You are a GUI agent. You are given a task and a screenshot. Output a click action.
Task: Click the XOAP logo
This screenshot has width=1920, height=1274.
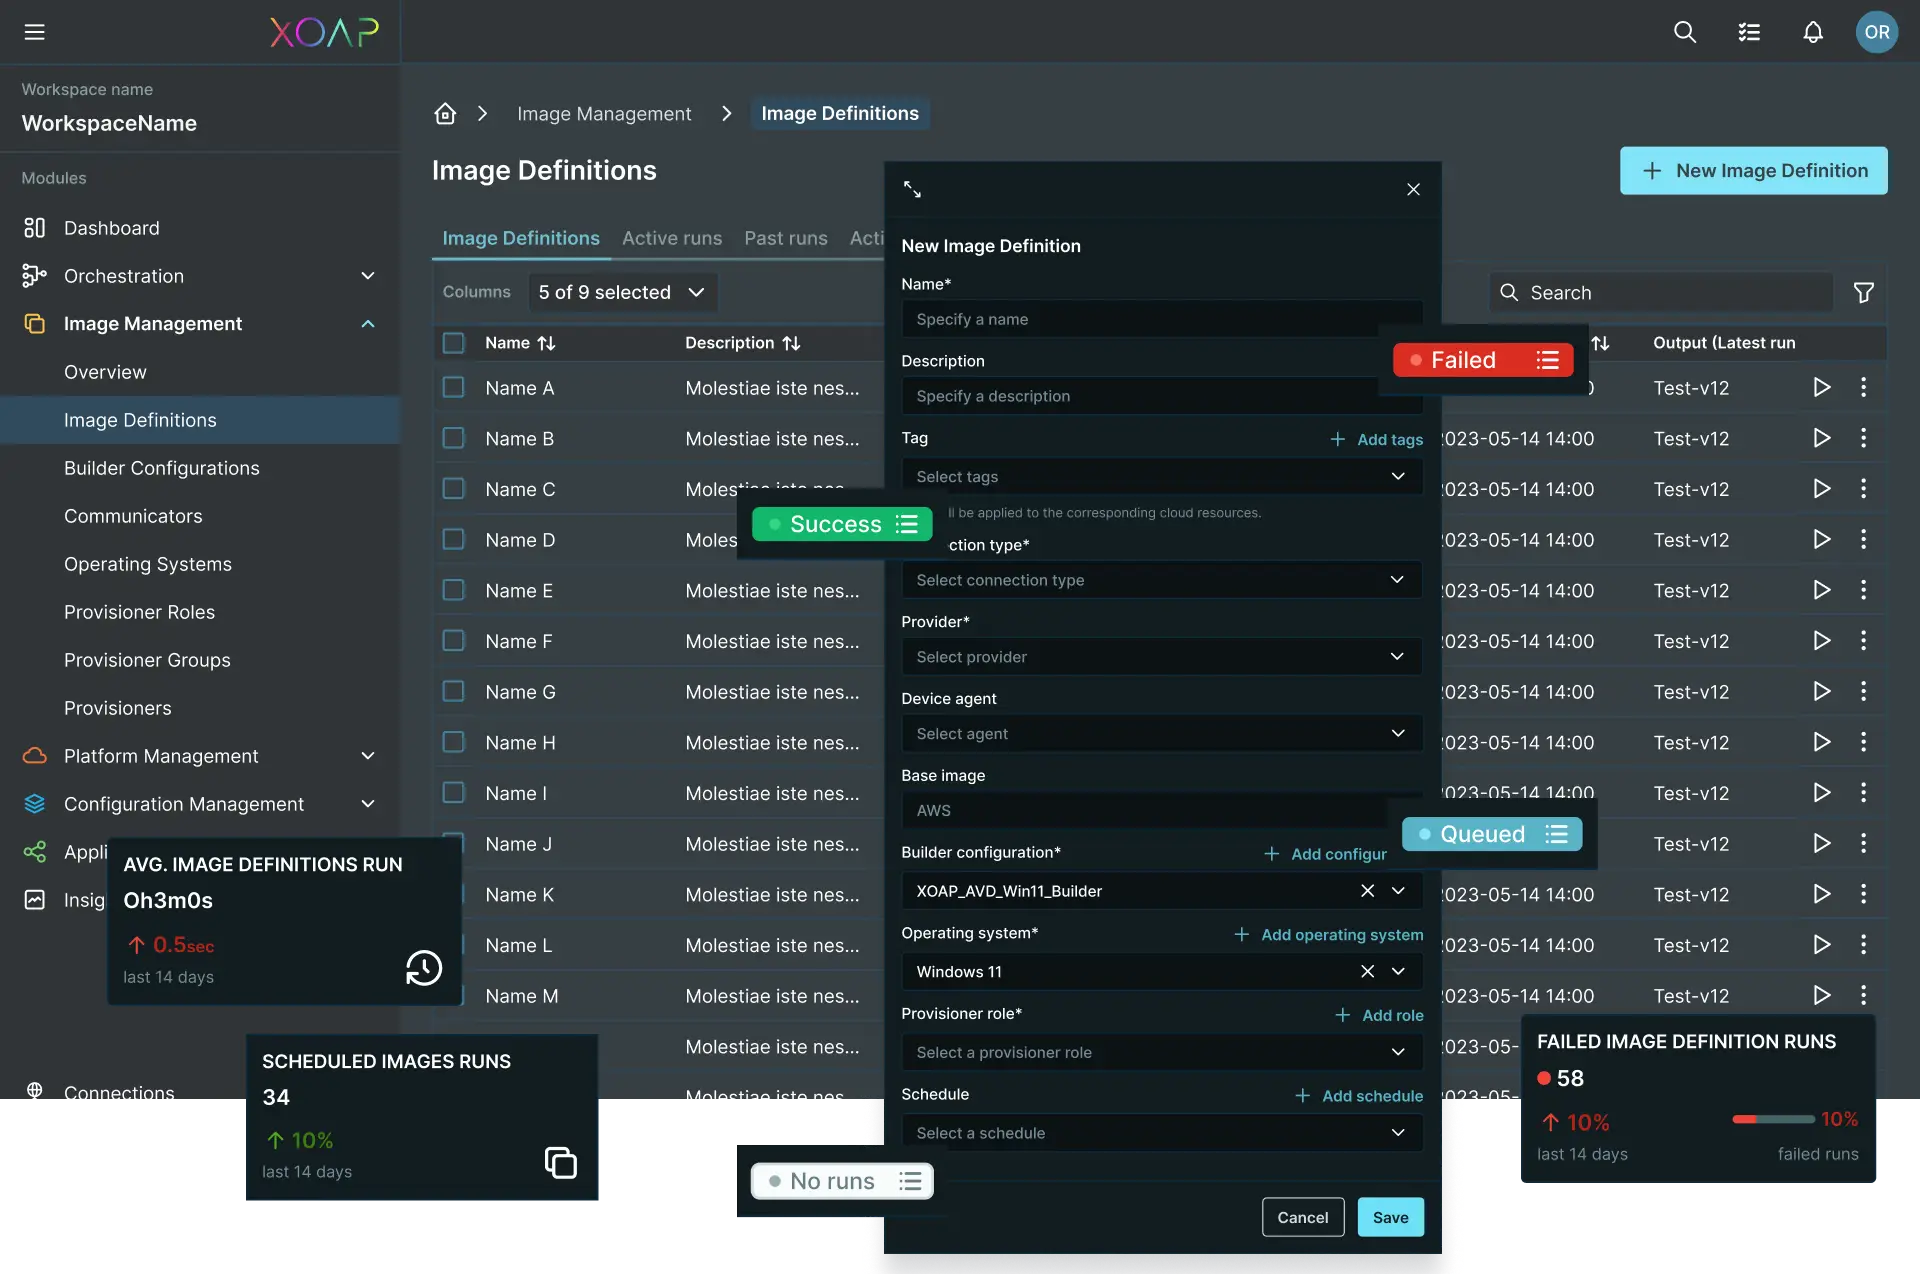(x=324, y=32)
